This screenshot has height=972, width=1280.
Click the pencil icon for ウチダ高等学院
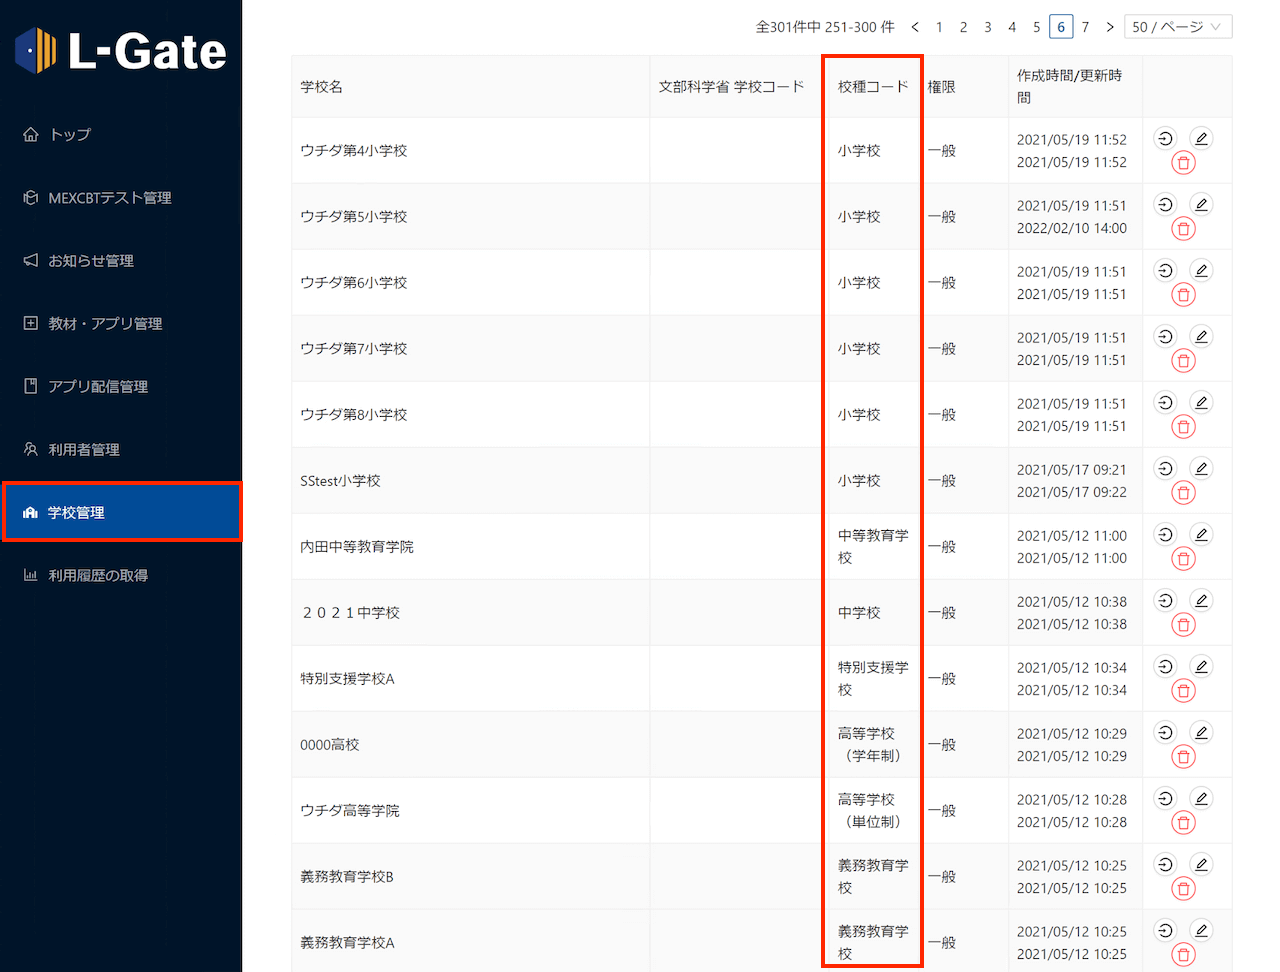pyautogui.click(x=1201, y=799)
